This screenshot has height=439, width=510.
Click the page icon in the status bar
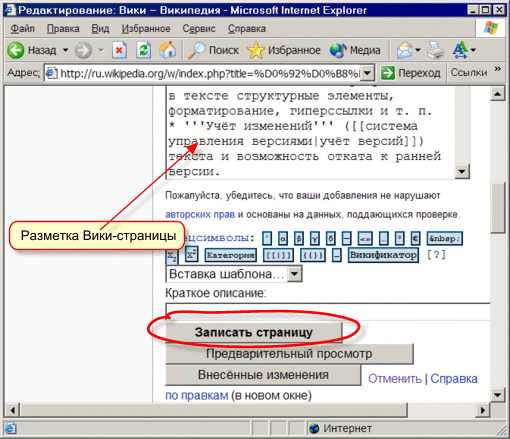pyautogui.click(x=10, y=429)
